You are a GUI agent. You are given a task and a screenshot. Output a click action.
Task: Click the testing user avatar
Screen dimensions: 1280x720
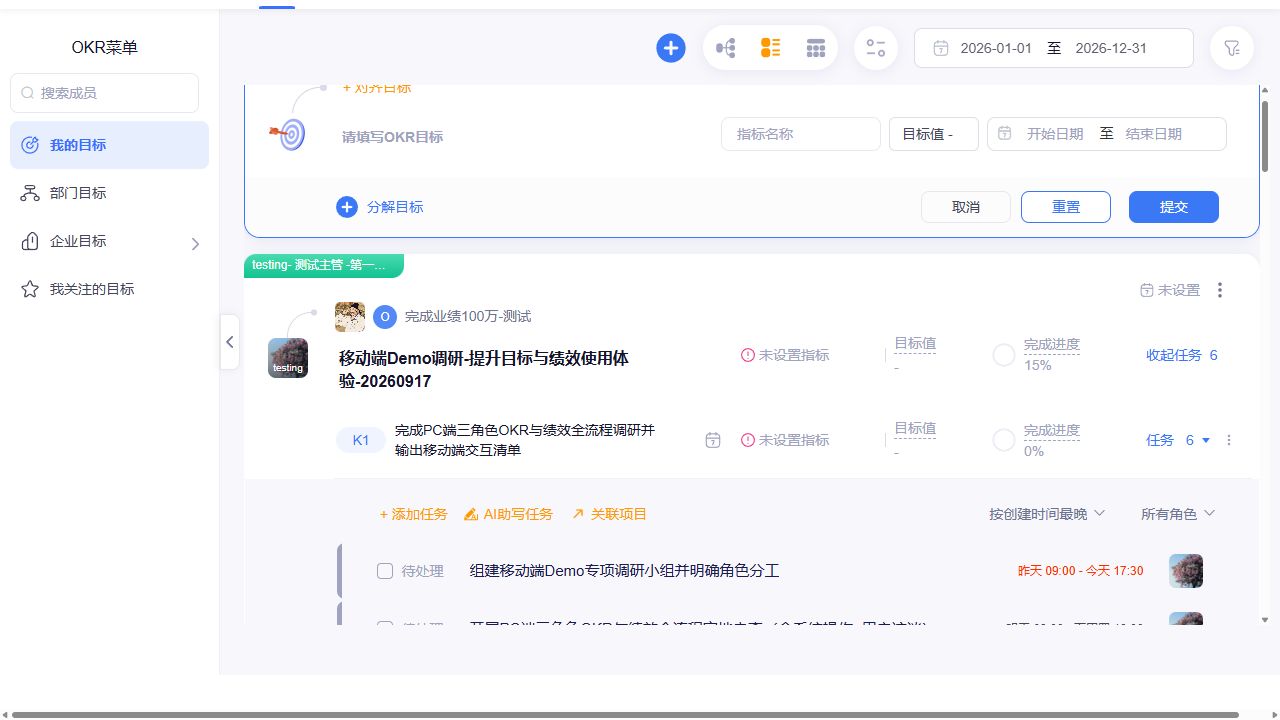click(x=288, y=358)
